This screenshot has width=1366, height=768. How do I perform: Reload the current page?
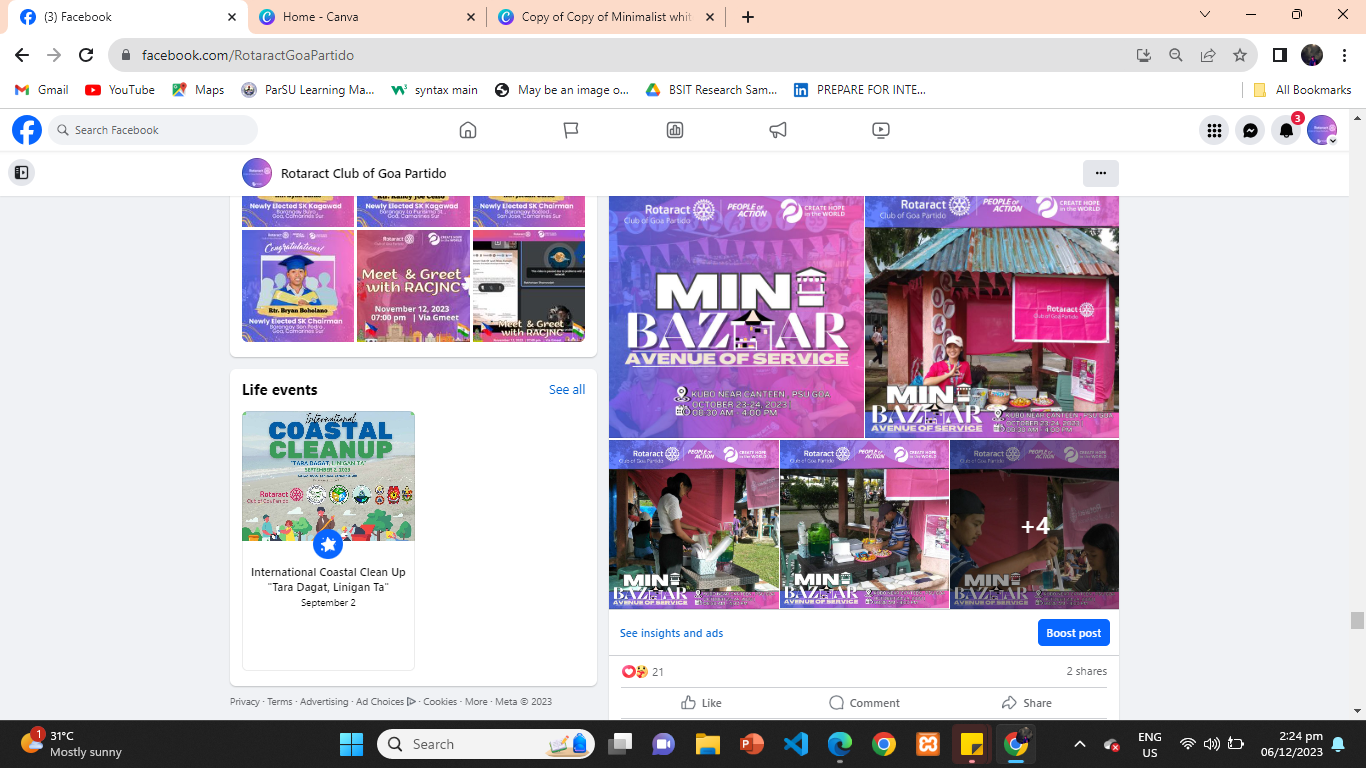pos(86,55)
